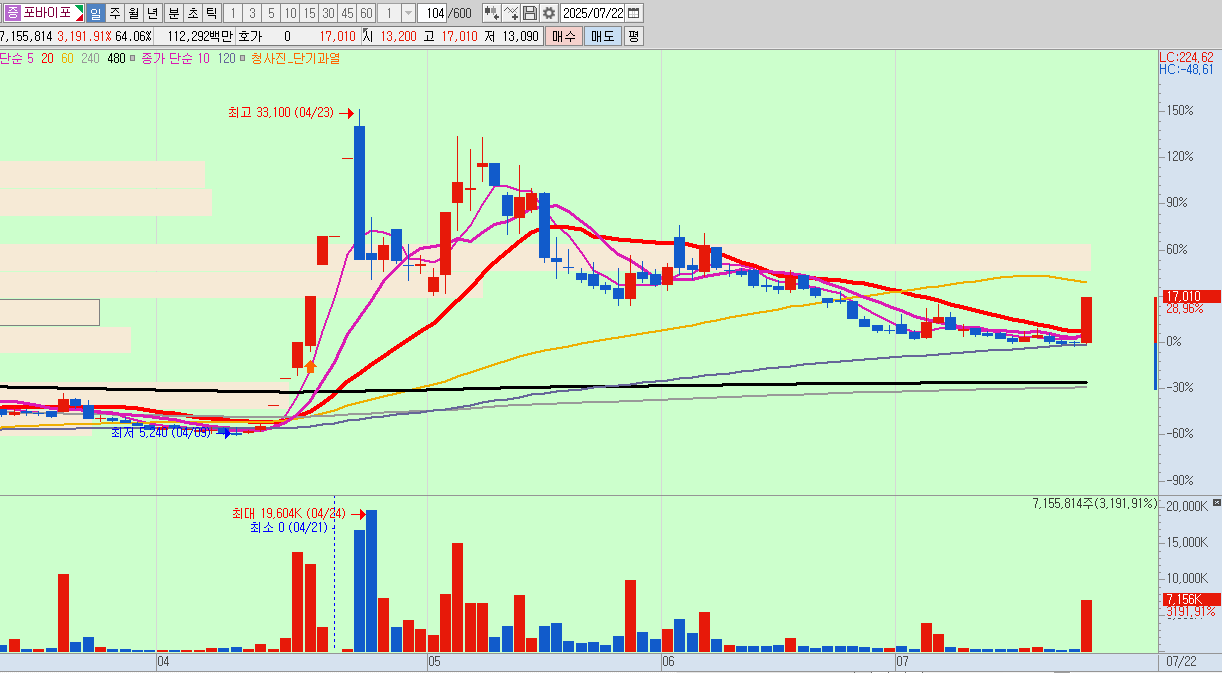The width and height of the screenshot is (1222, 673).
Task: Click the 07/22 date label on time axis
Action: (1182, 662)
